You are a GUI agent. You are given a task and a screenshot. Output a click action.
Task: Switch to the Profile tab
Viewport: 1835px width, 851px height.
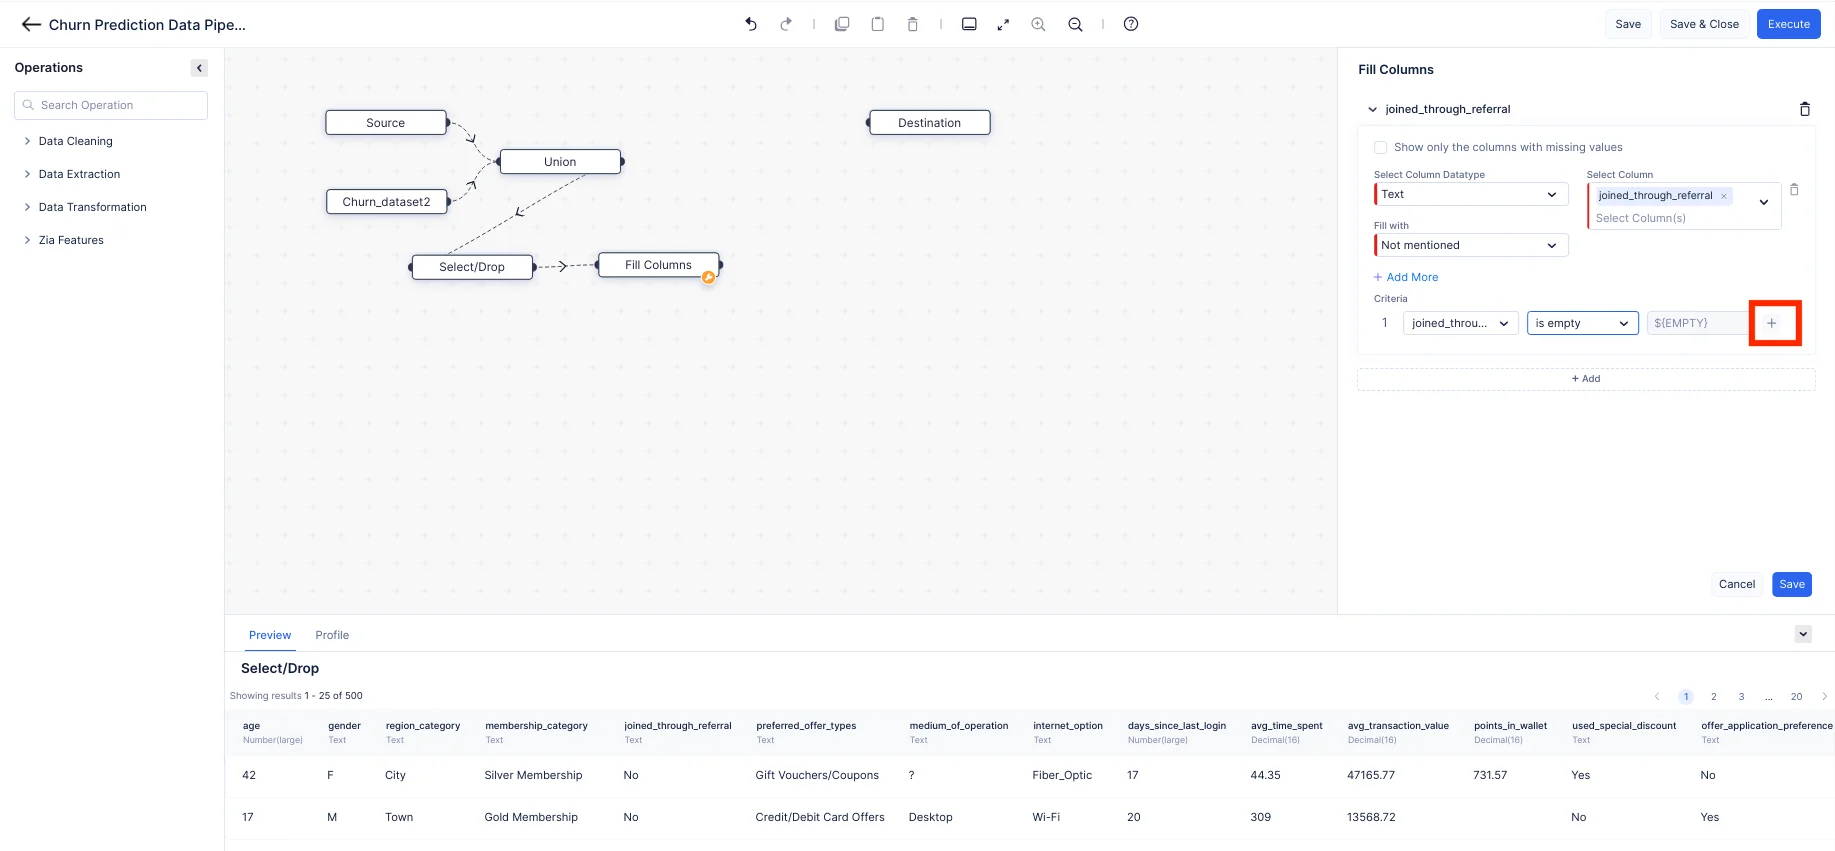332,635
